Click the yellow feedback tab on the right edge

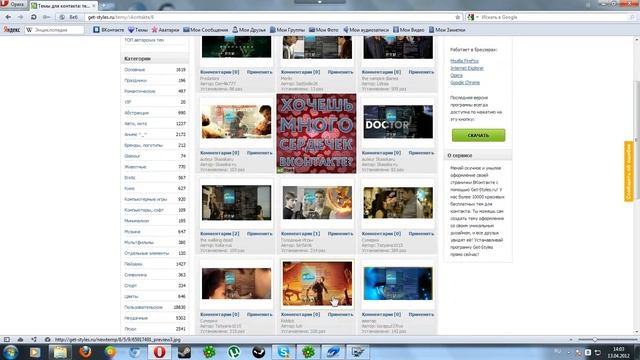[x=628, y=171]
